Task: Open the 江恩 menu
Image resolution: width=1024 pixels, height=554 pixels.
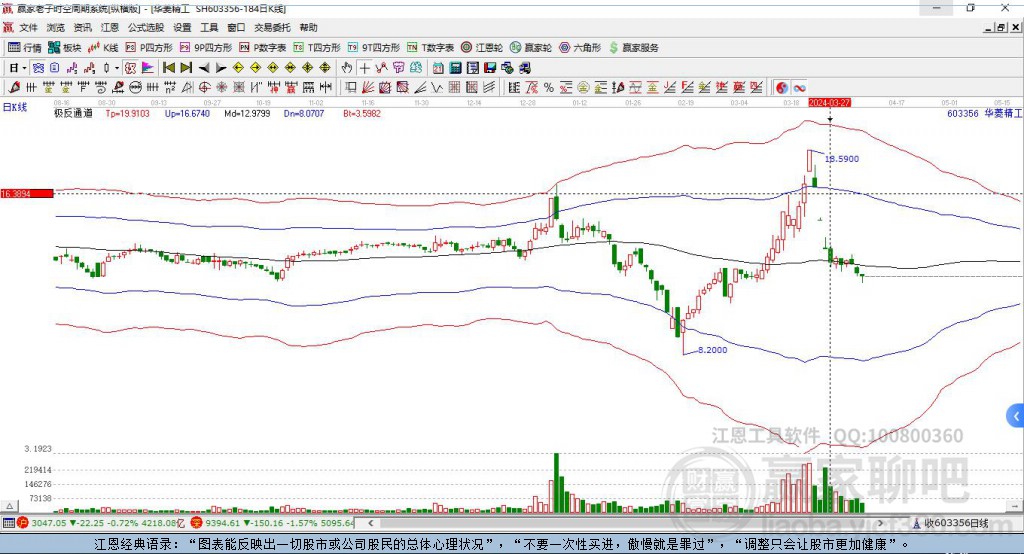Action: click(x=110, y=27)
